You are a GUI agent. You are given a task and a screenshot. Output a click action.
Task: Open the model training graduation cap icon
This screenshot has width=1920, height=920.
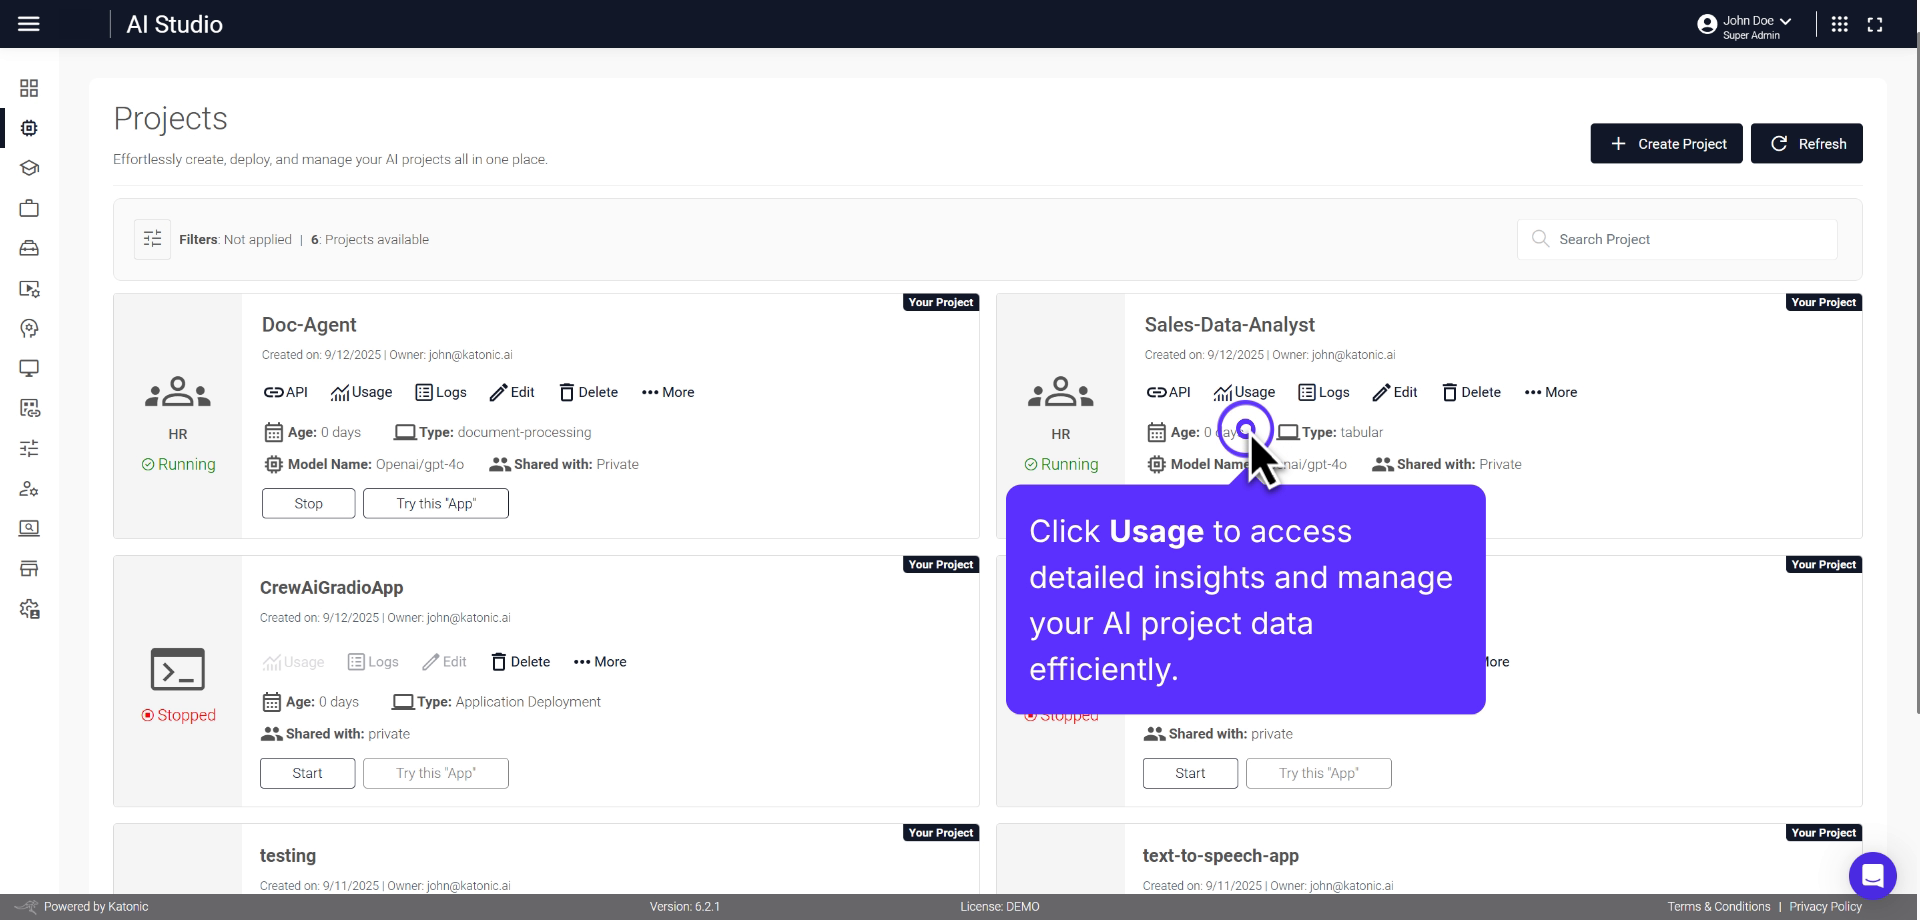pos(29,168)
